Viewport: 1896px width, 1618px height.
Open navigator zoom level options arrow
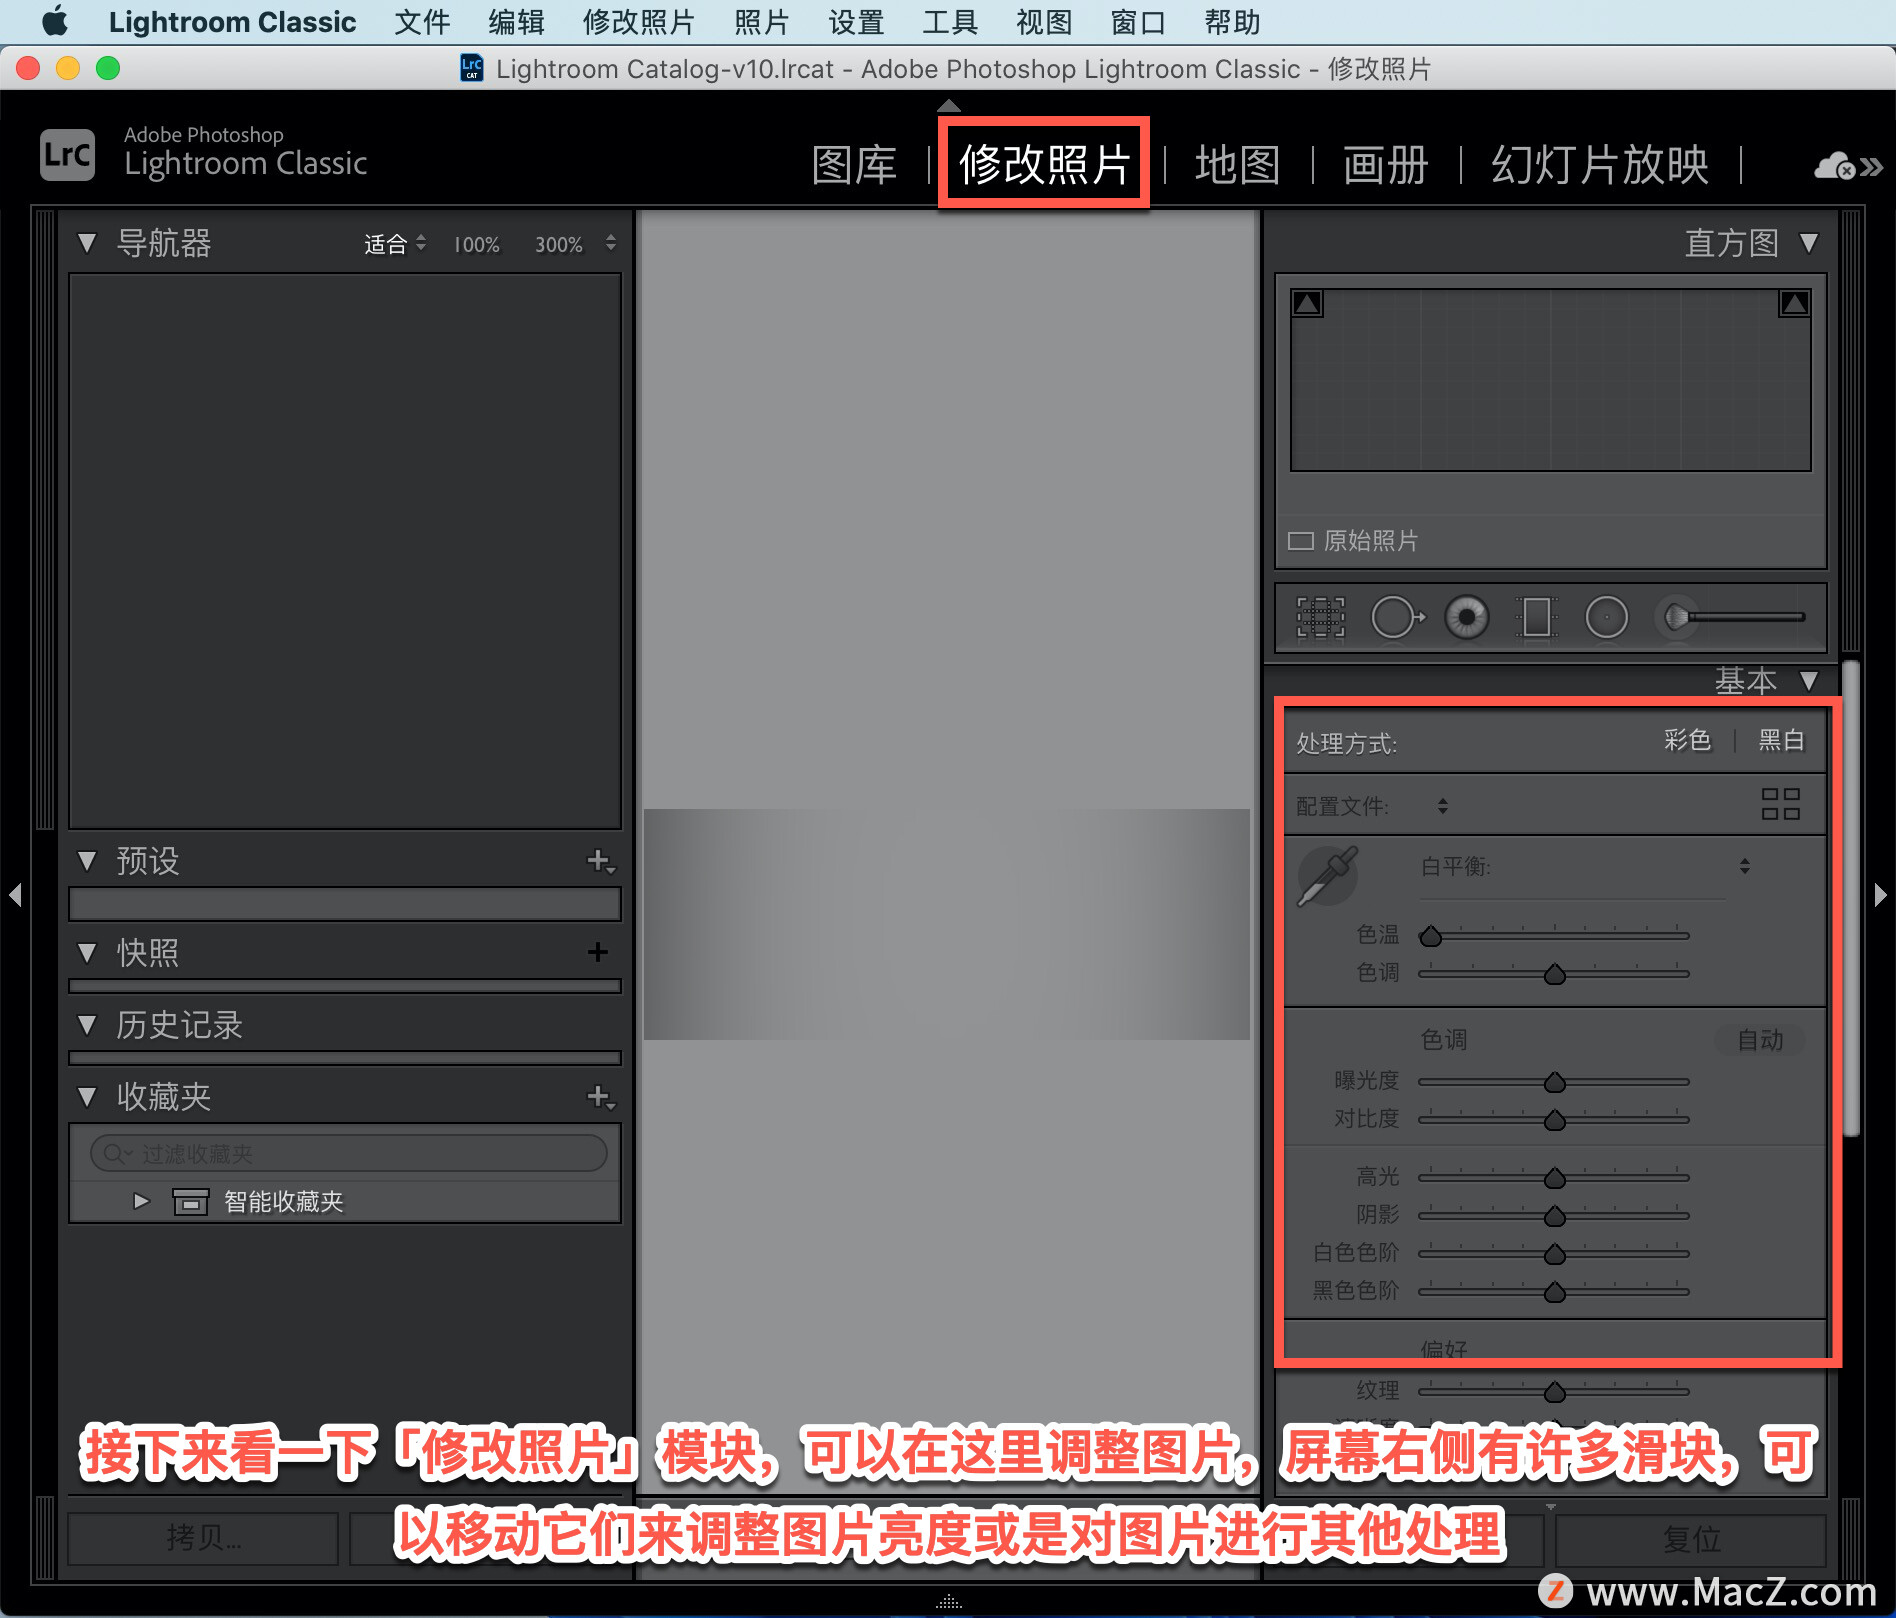[610, 243]
